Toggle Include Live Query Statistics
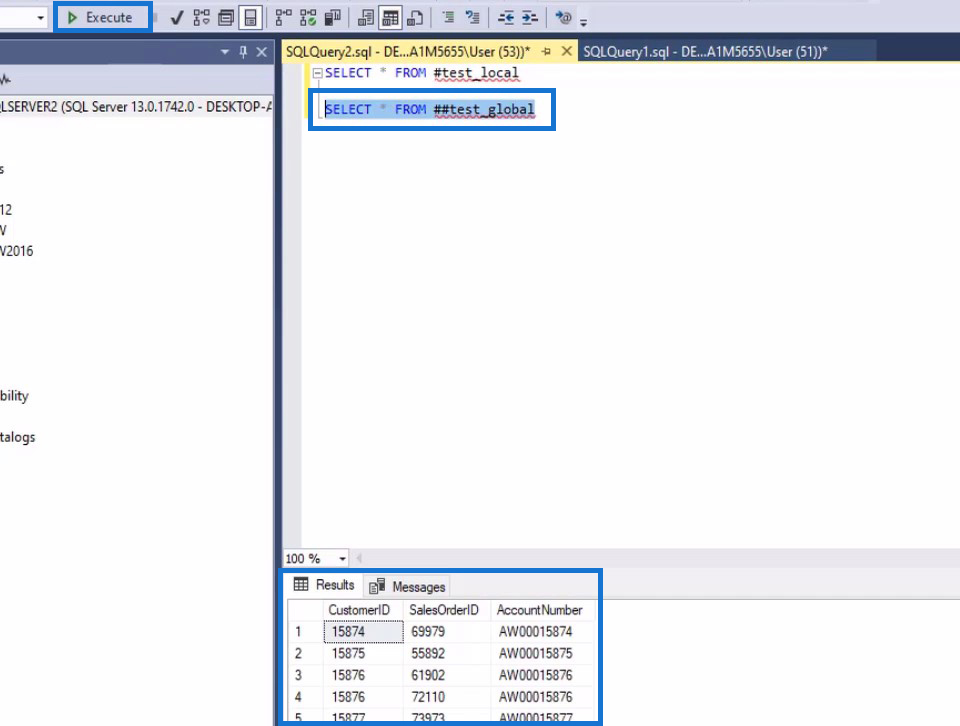This screenshot has height=726, width=960. coord(308,18)
